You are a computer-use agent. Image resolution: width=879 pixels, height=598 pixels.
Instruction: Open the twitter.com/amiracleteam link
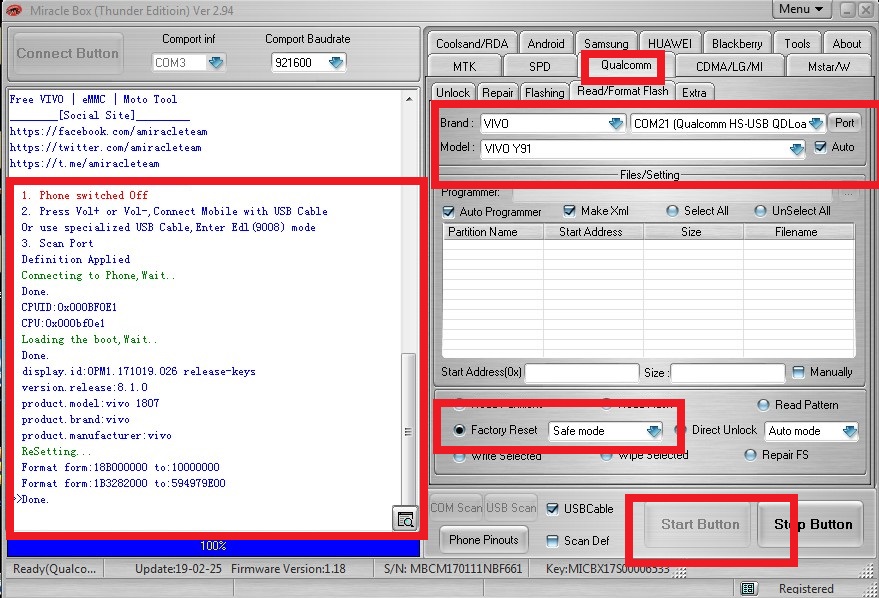(x=105, y=147)
